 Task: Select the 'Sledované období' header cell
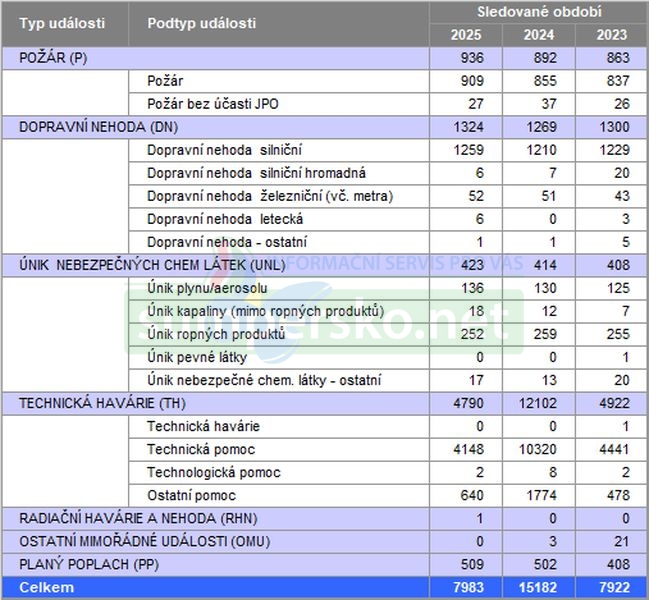coord(538,12)
